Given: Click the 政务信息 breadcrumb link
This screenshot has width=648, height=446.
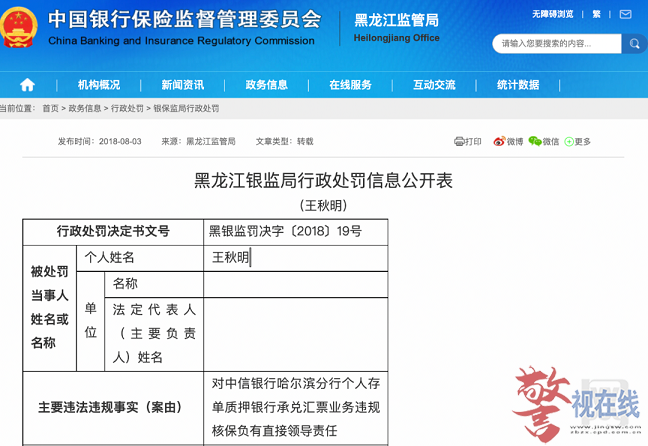Looking at the screenshot, I should click(x=85, y=108).
